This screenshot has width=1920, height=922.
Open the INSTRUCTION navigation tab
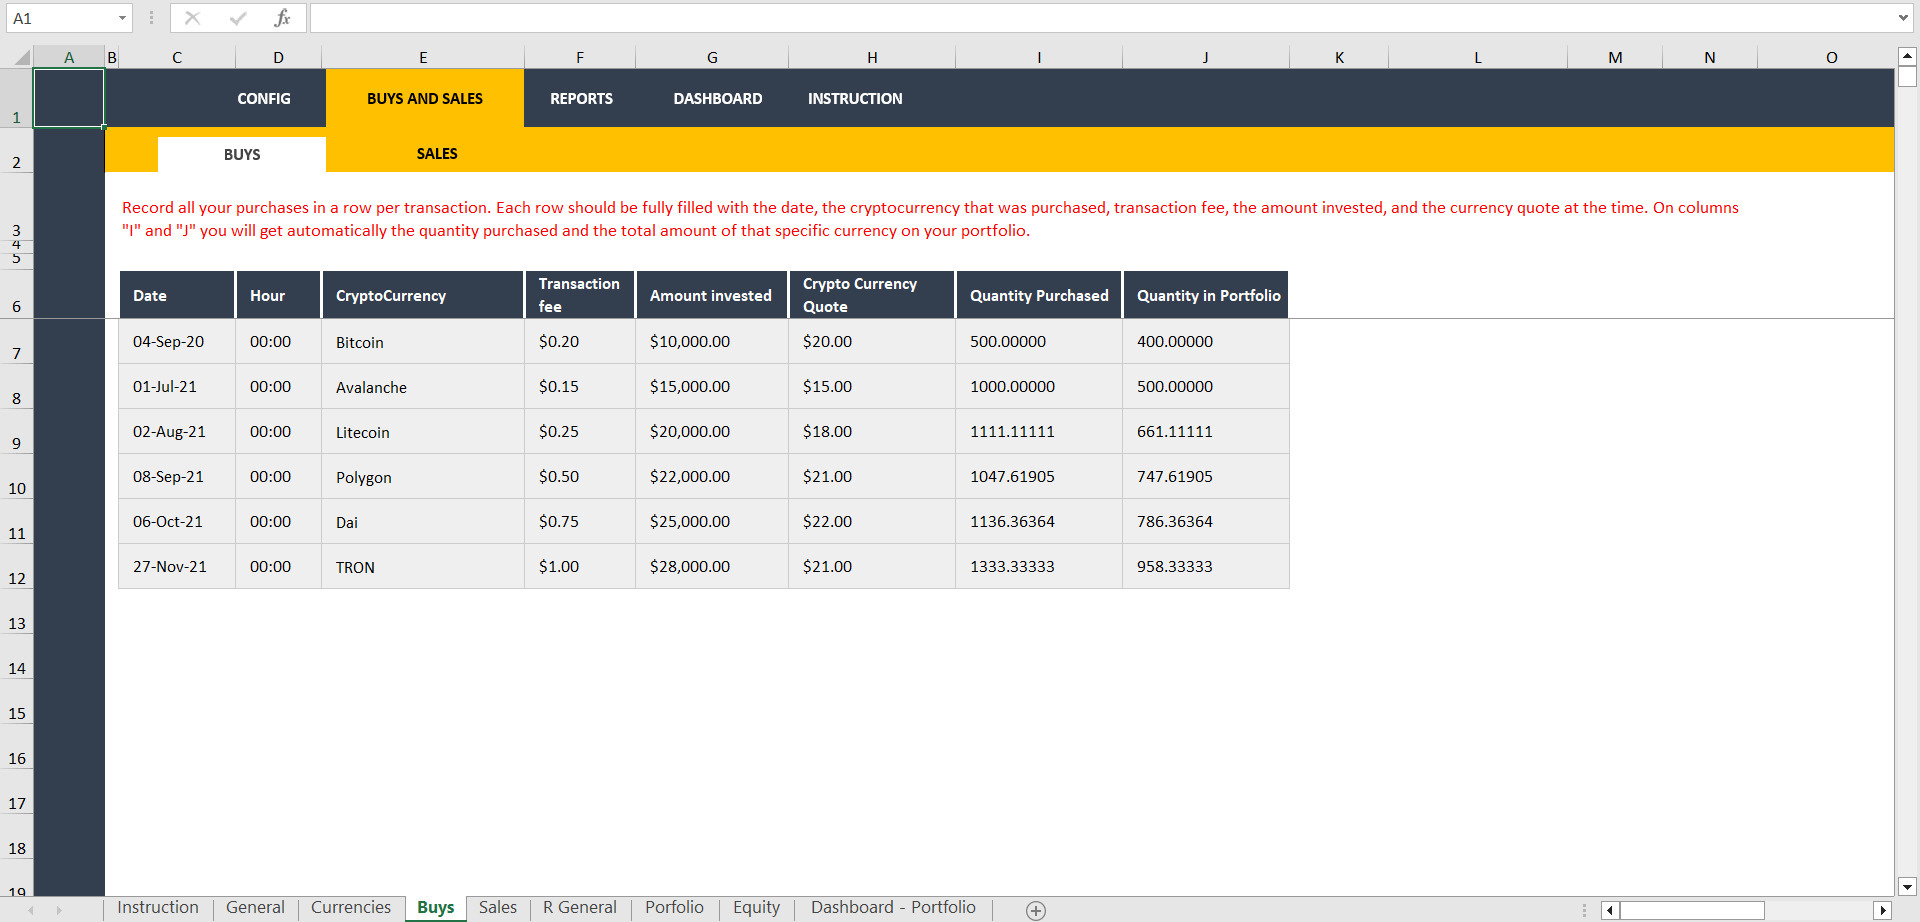click(x=855, y=98)
